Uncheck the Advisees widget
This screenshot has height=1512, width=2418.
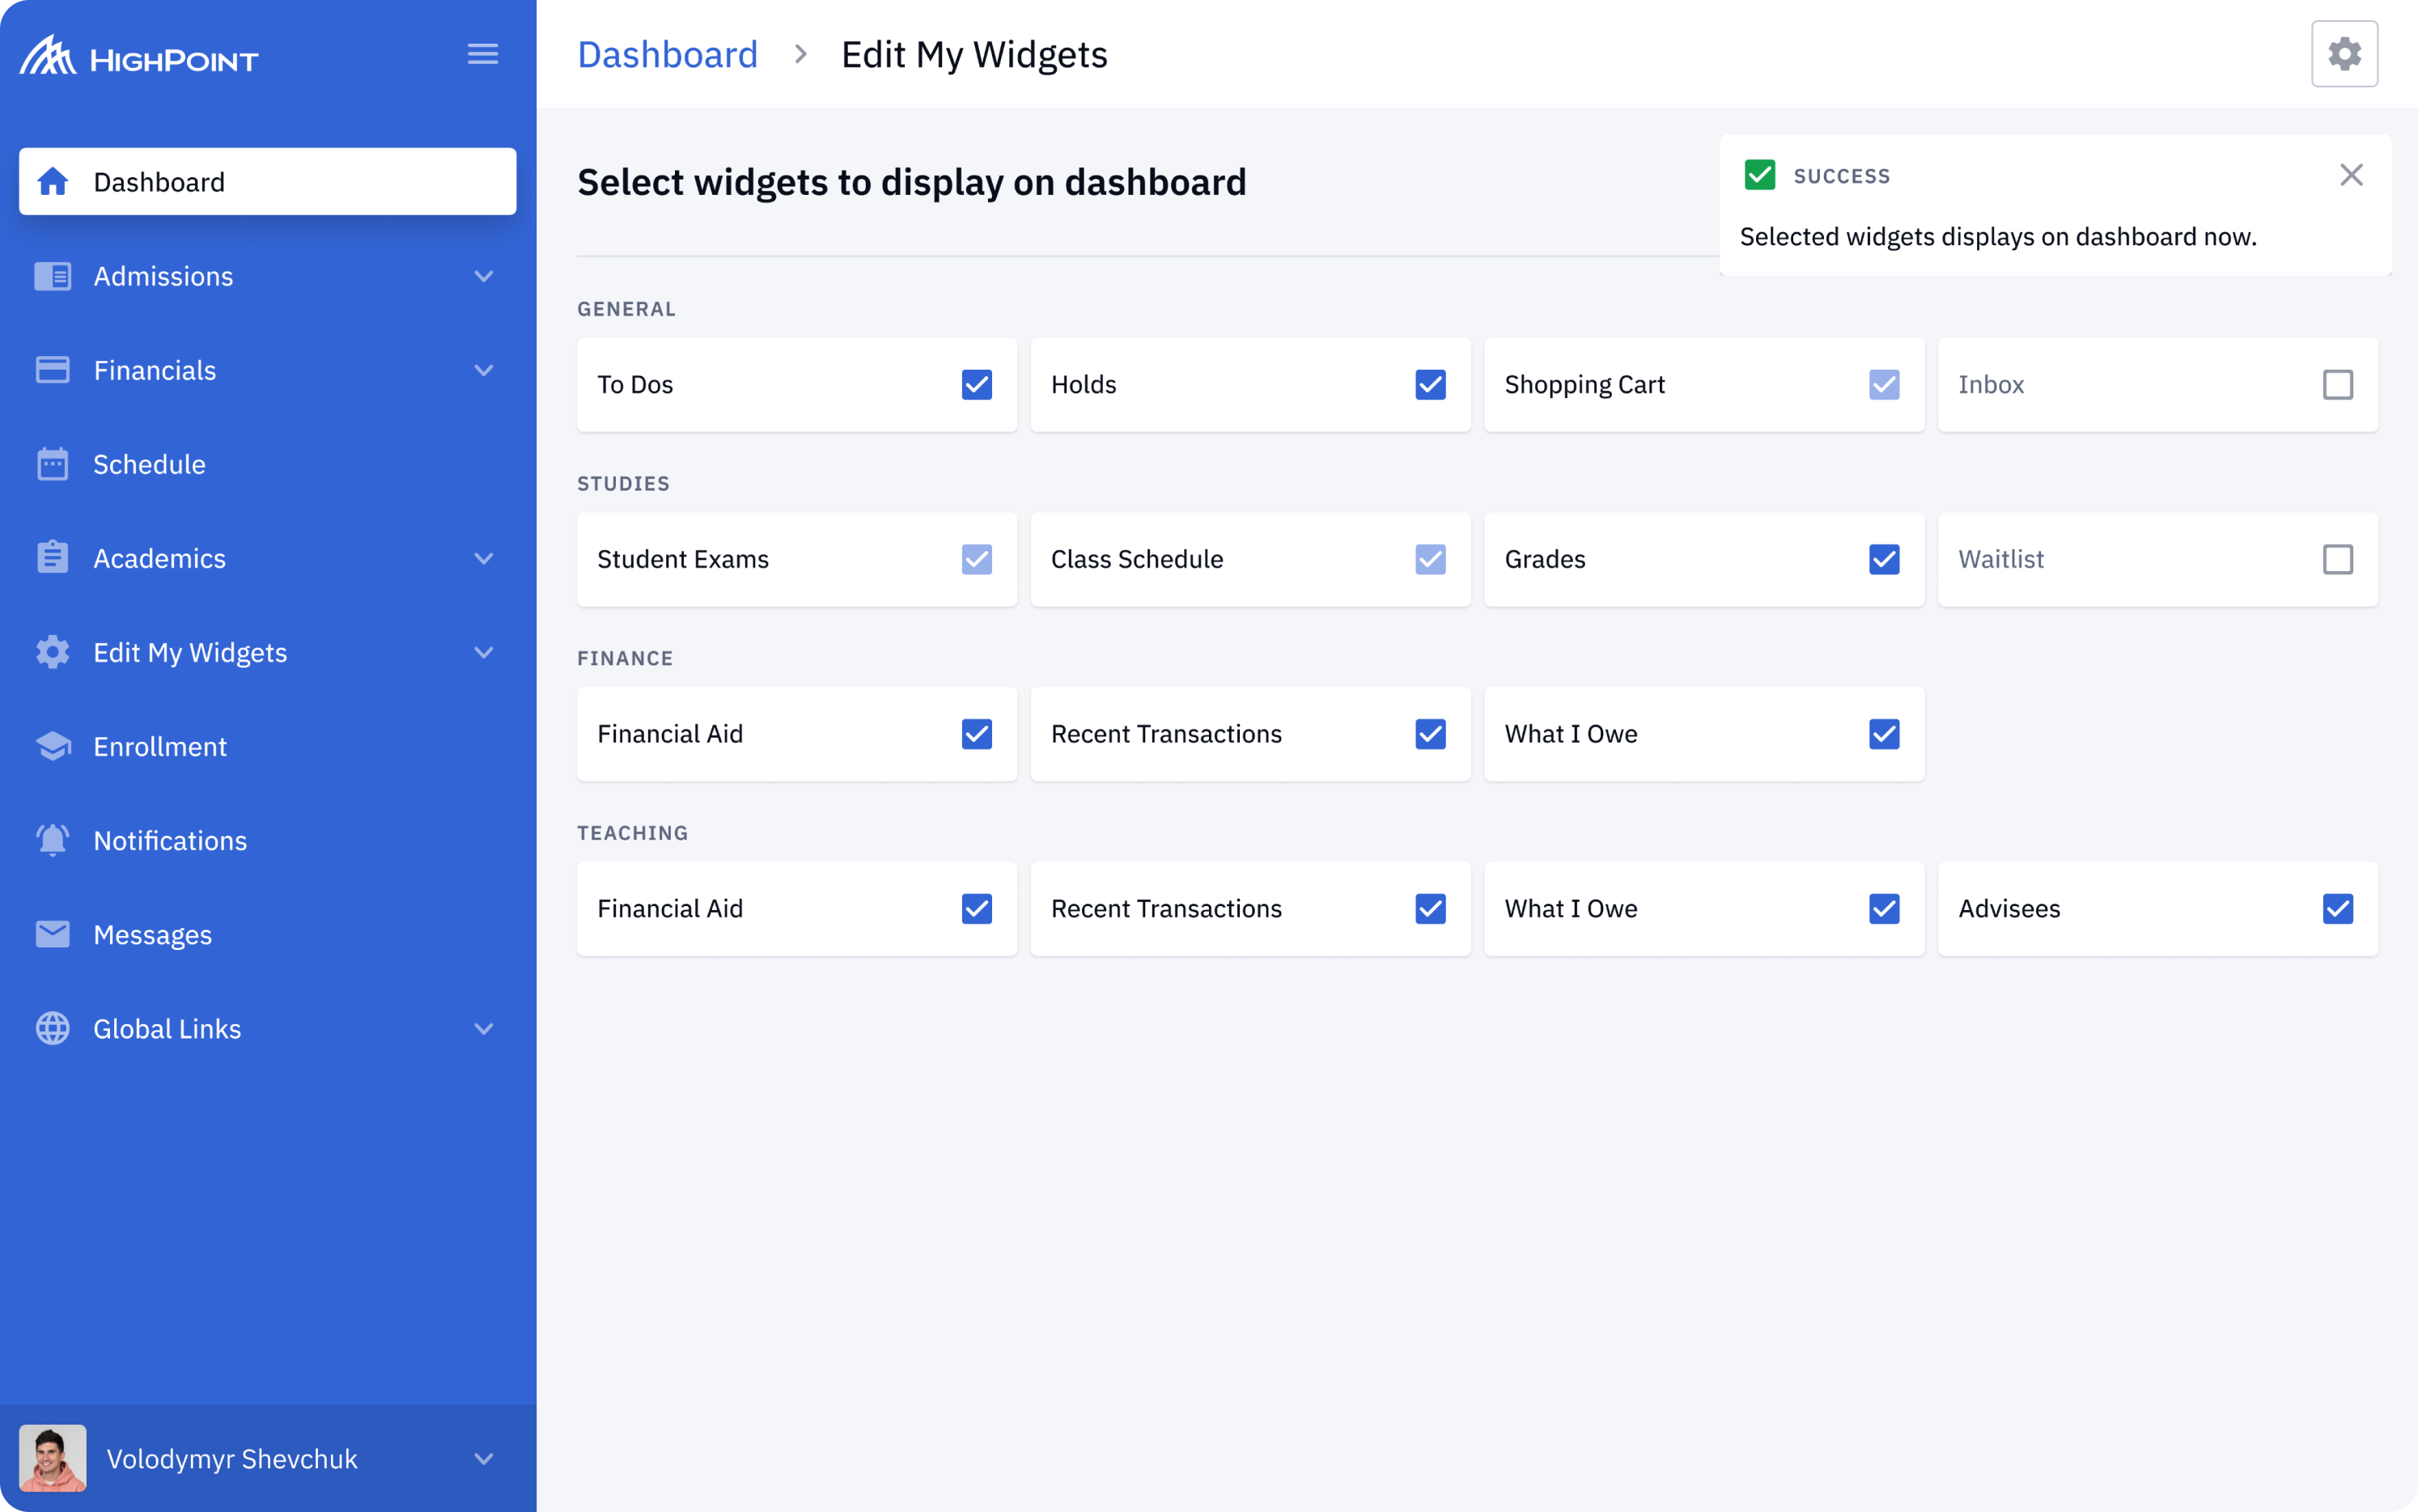click(2337, 909)
